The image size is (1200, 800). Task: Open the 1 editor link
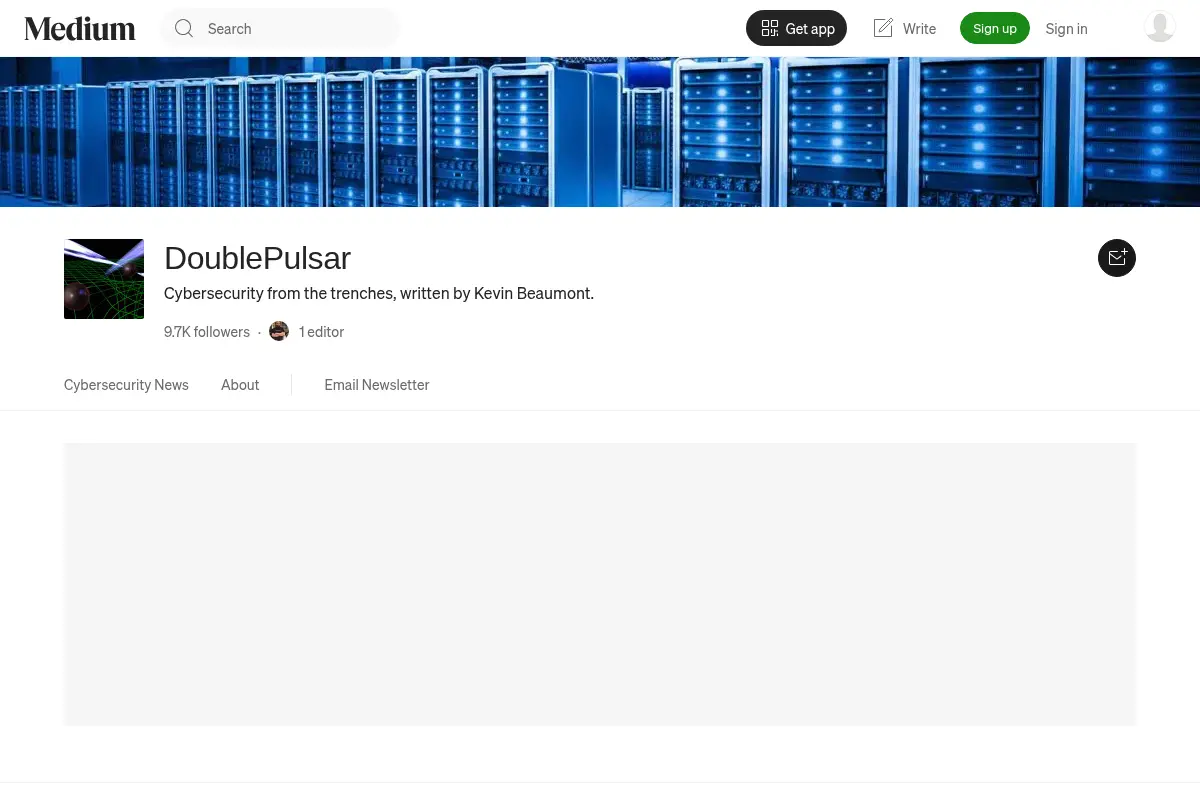click(x=321, y=332)
